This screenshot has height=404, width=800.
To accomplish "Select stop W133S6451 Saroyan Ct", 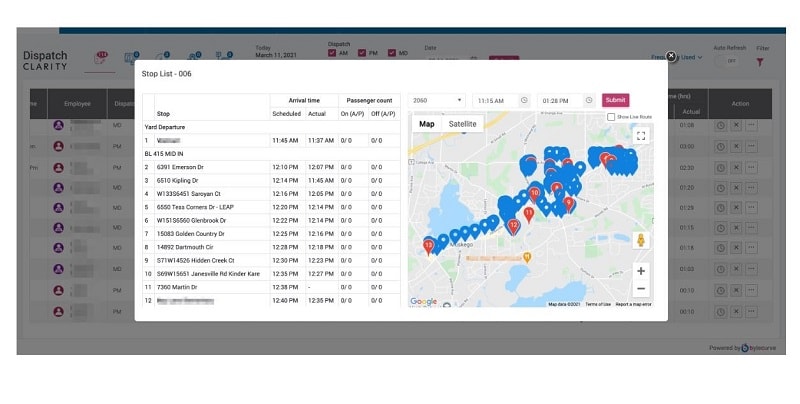I will point(189,194).
